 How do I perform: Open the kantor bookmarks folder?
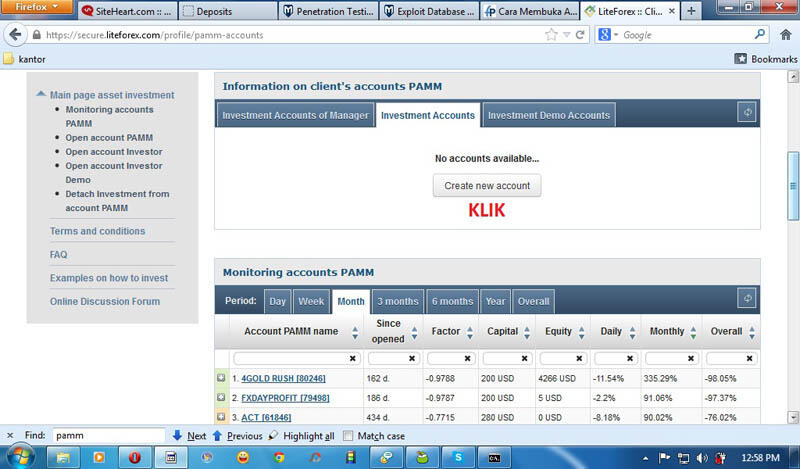[24, 59]
